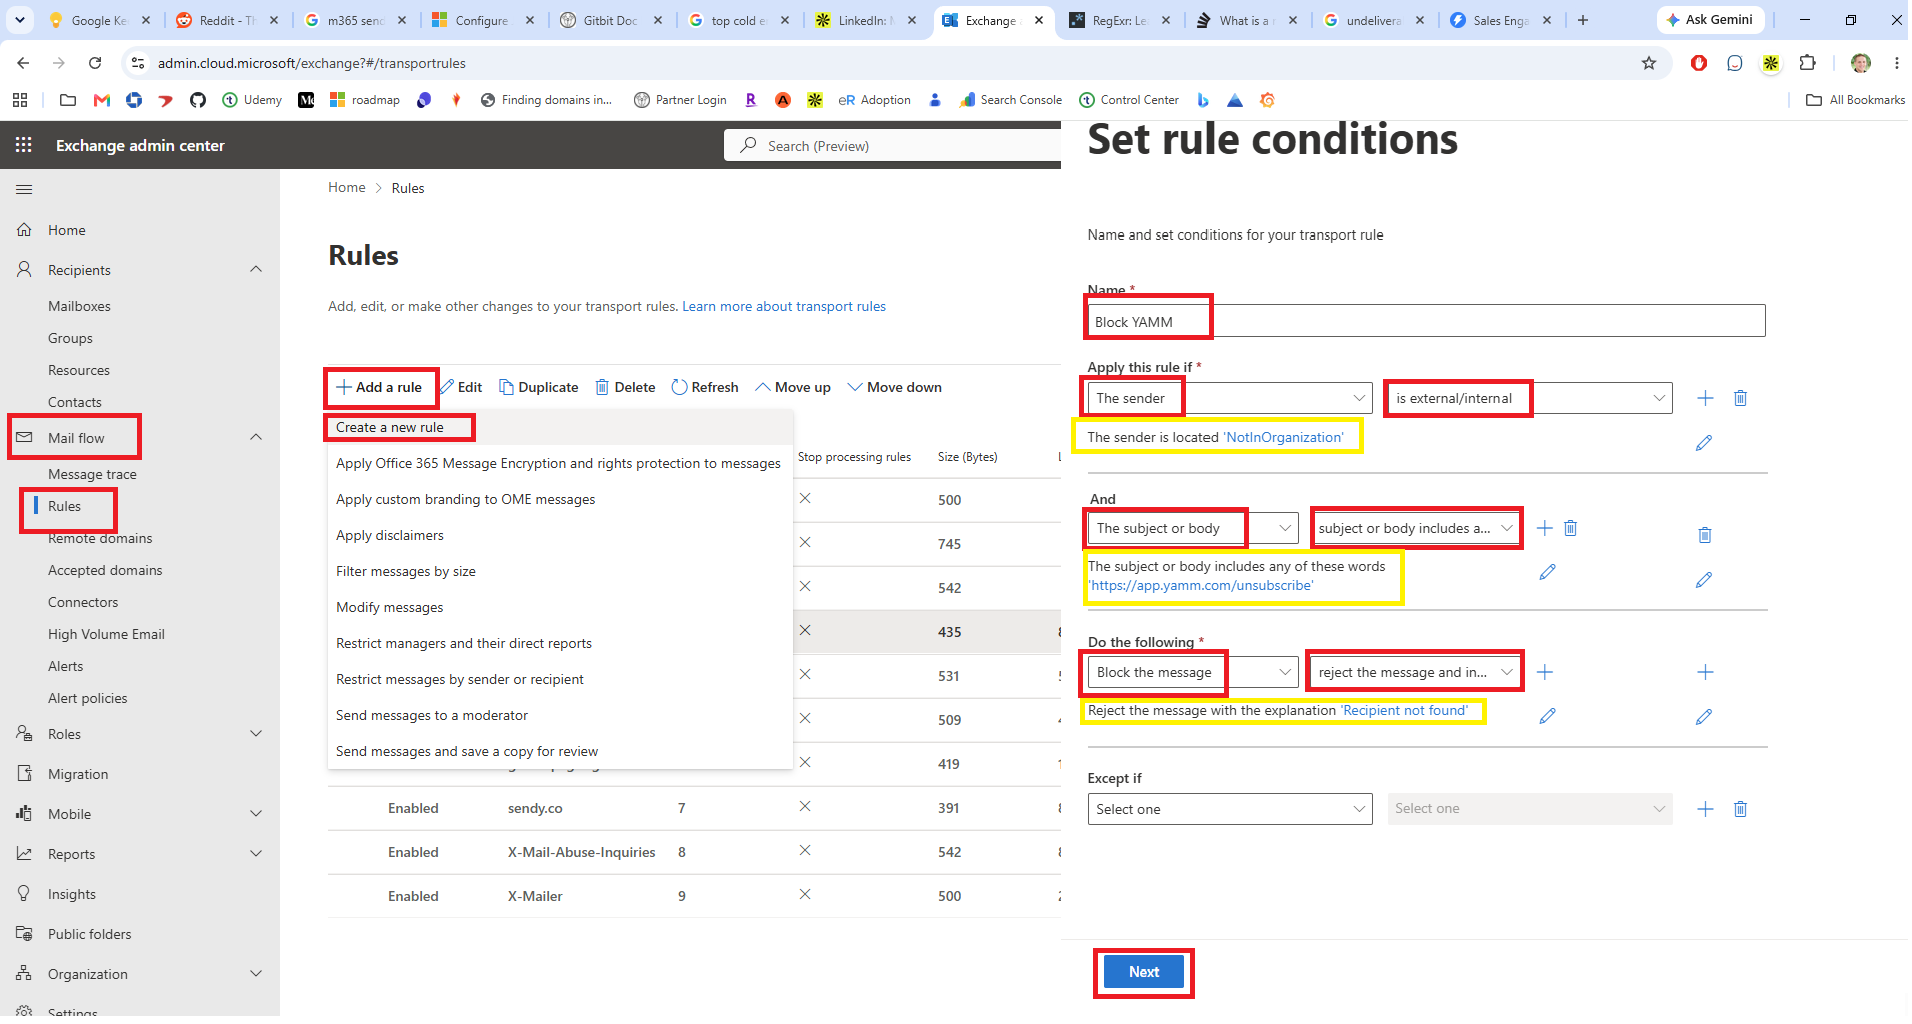
Task: Open Except if 'Select one' dropdown
Action: (x=1230, y=809)
